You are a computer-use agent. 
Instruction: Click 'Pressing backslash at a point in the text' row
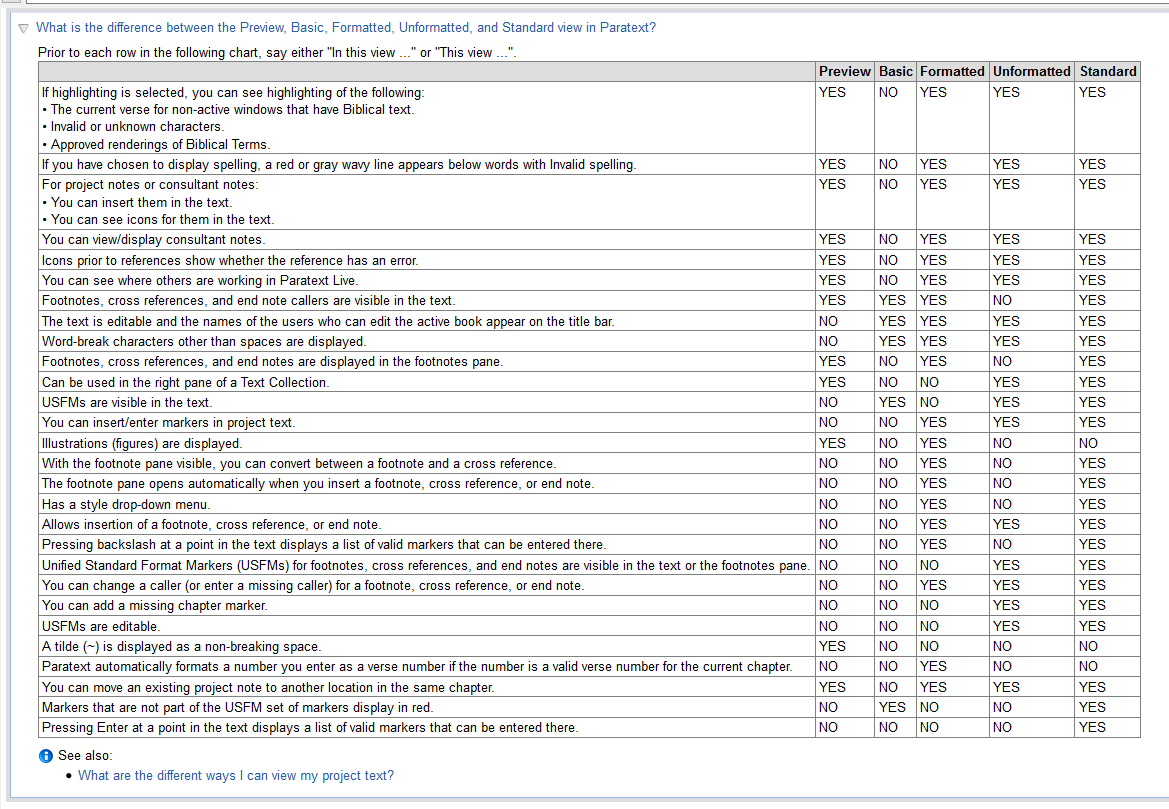589,545
